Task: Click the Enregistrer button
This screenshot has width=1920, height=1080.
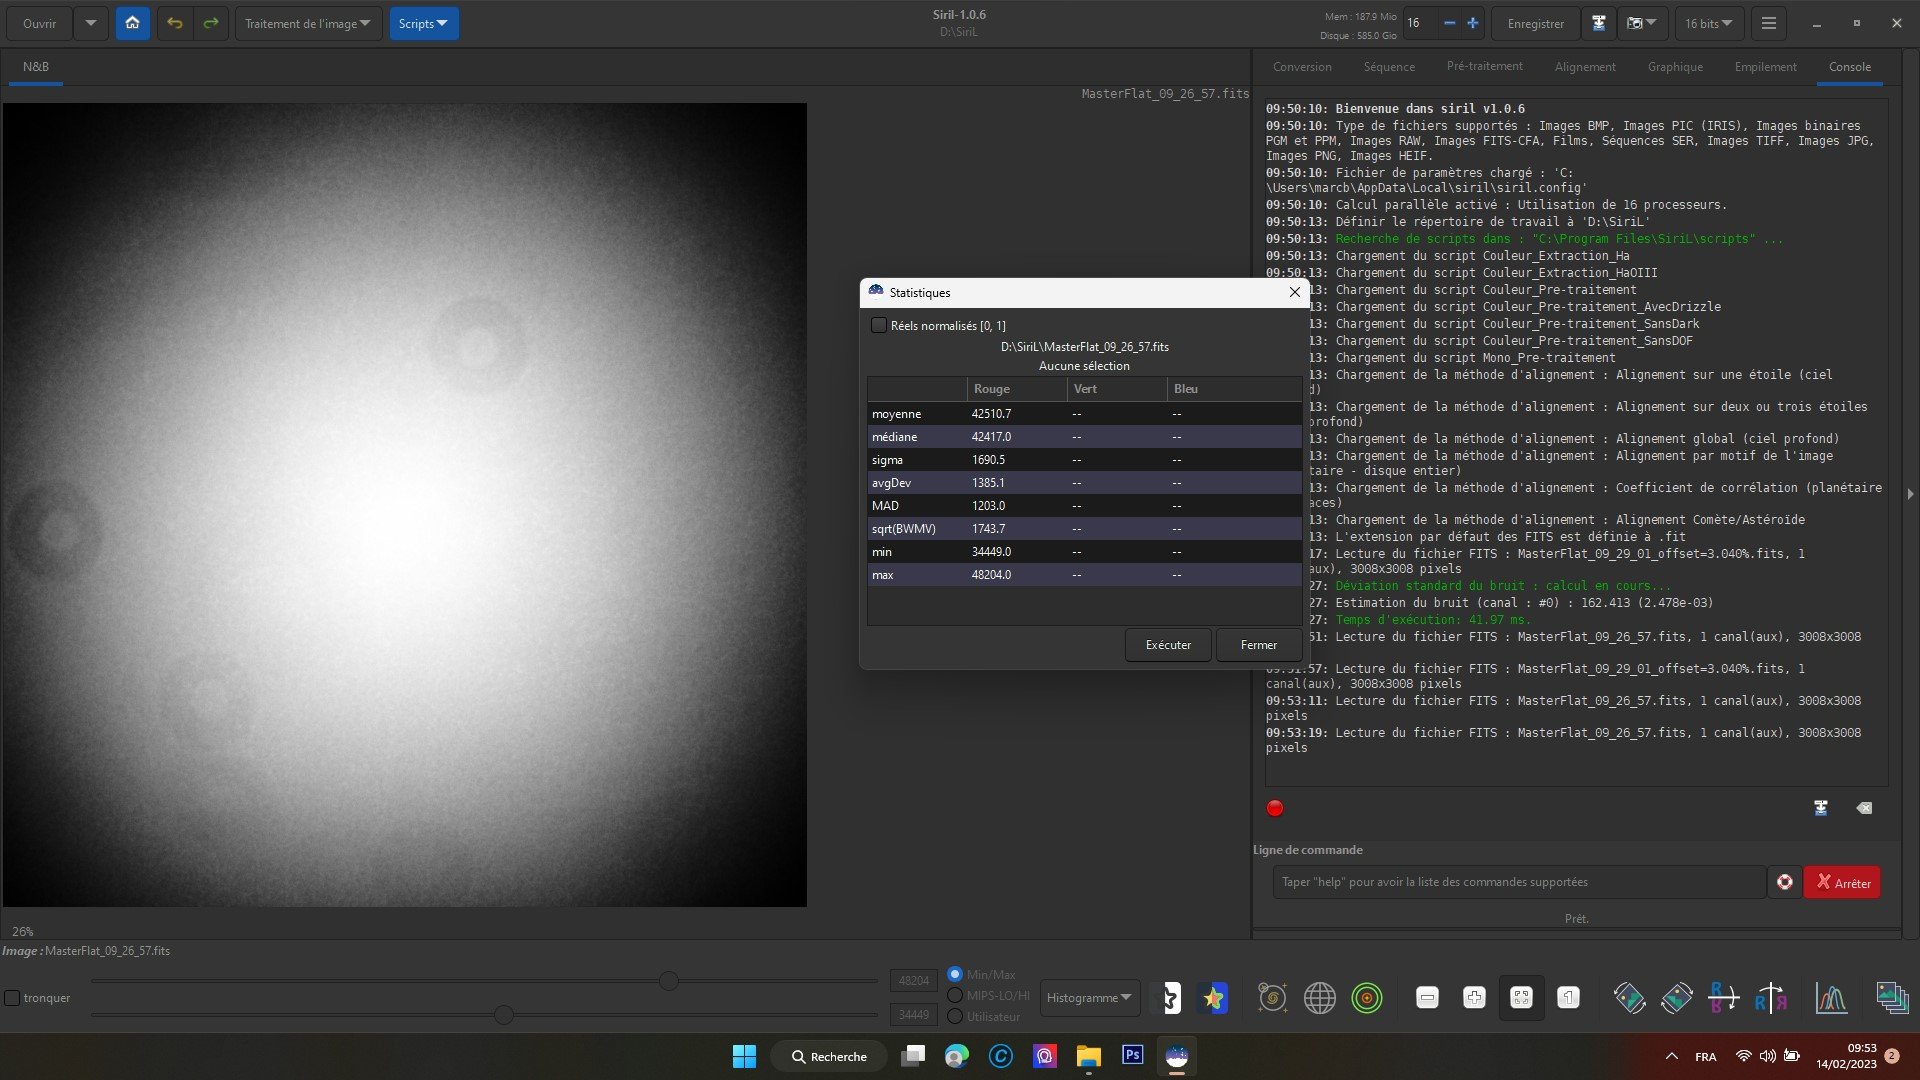Action: (1535, 23)
